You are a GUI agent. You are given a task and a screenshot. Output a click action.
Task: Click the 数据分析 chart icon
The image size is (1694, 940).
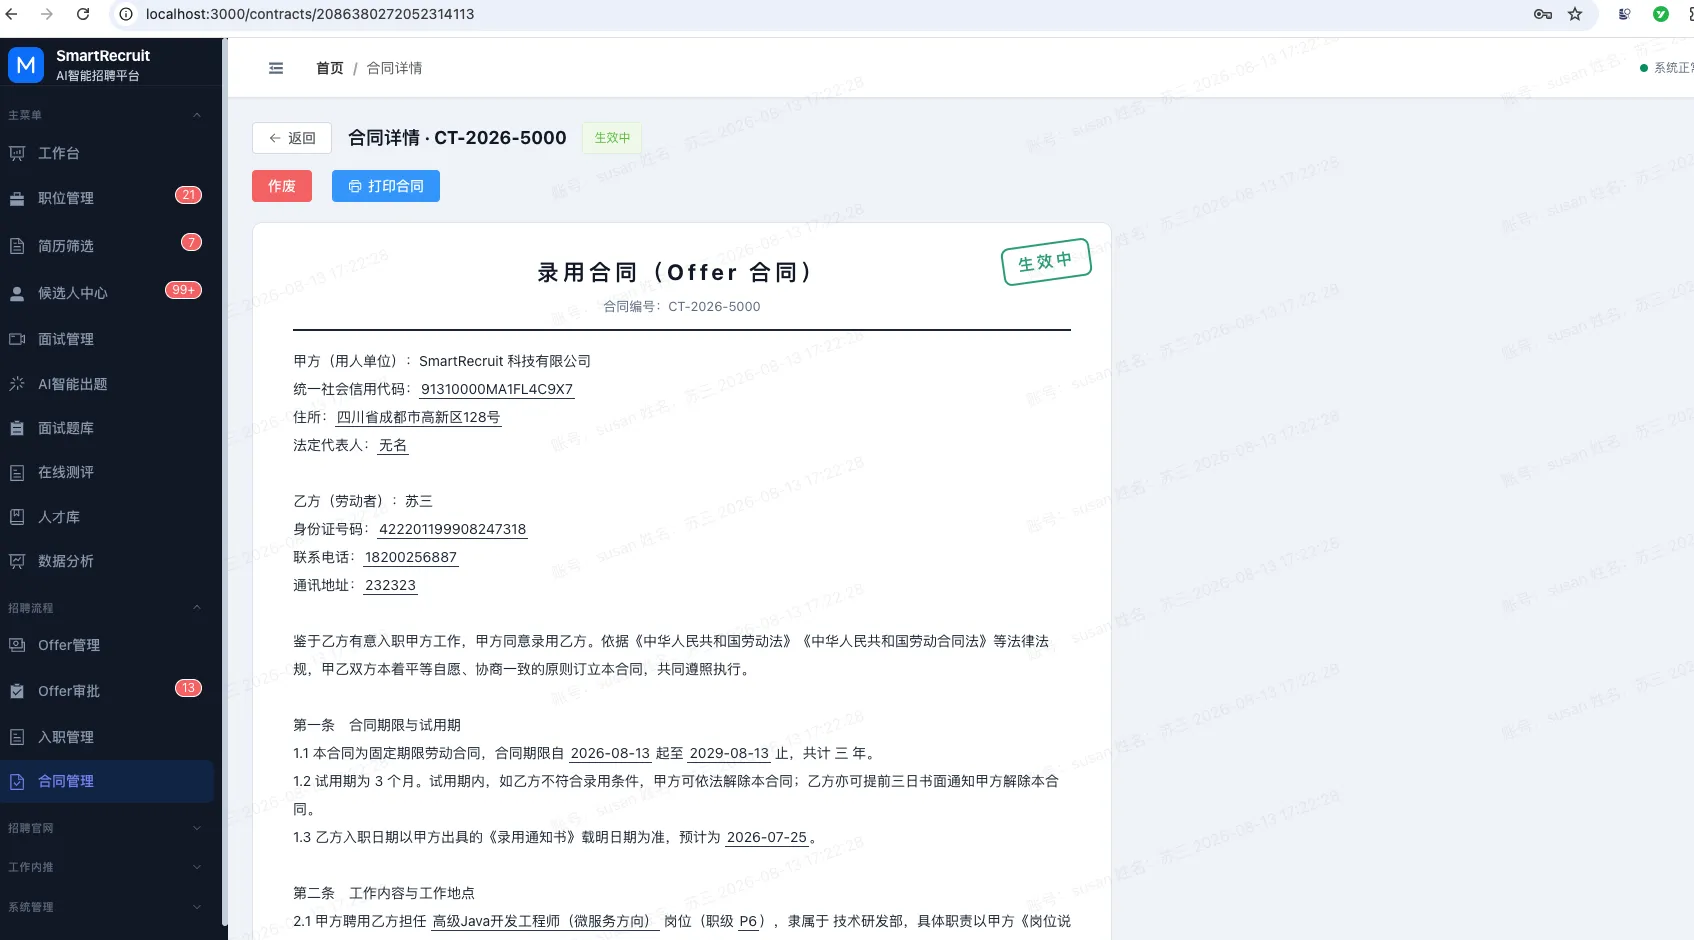pos(17,561)
